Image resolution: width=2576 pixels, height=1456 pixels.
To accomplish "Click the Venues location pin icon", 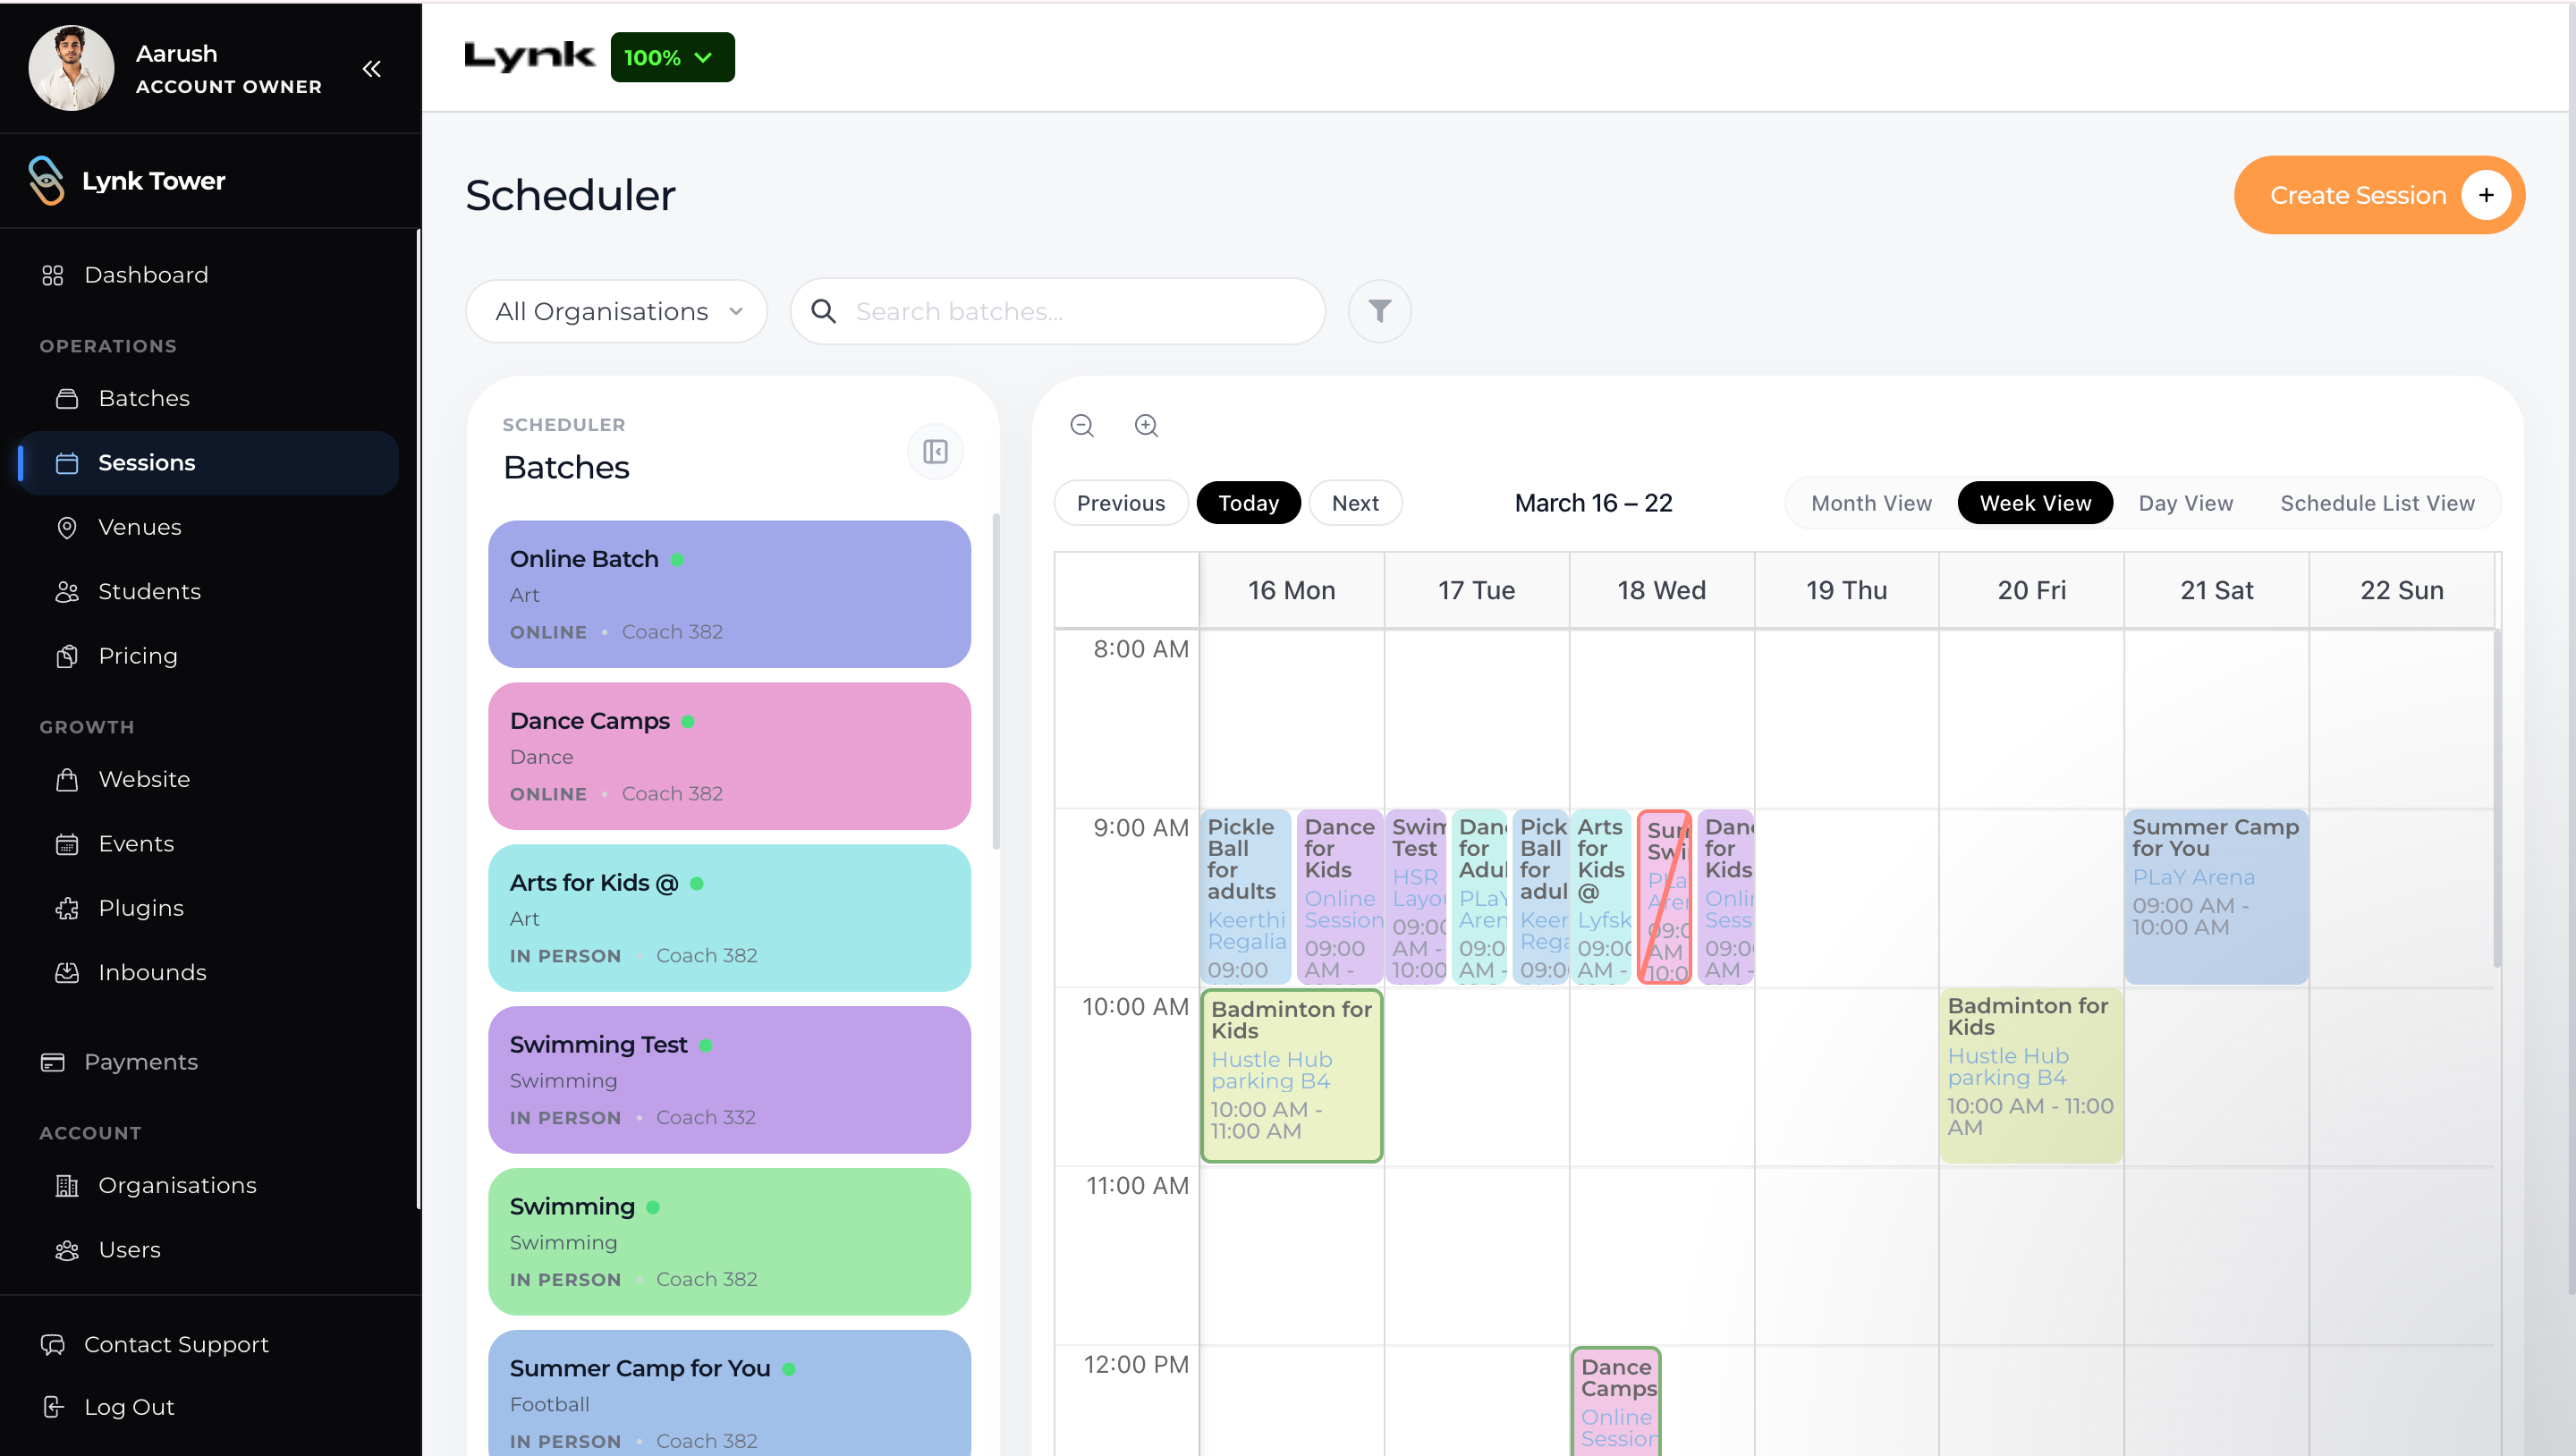I will click(67, 527).
